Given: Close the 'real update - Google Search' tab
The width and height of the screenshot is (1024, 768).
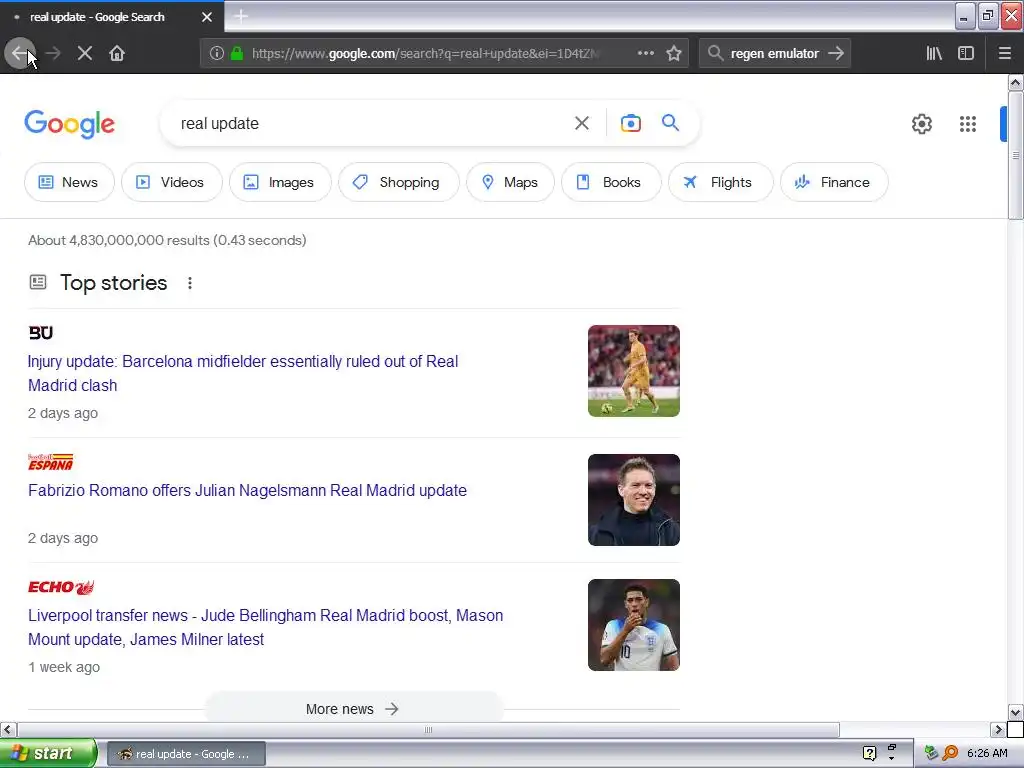Looking at the screenshot, I should [x=207, y=17].
